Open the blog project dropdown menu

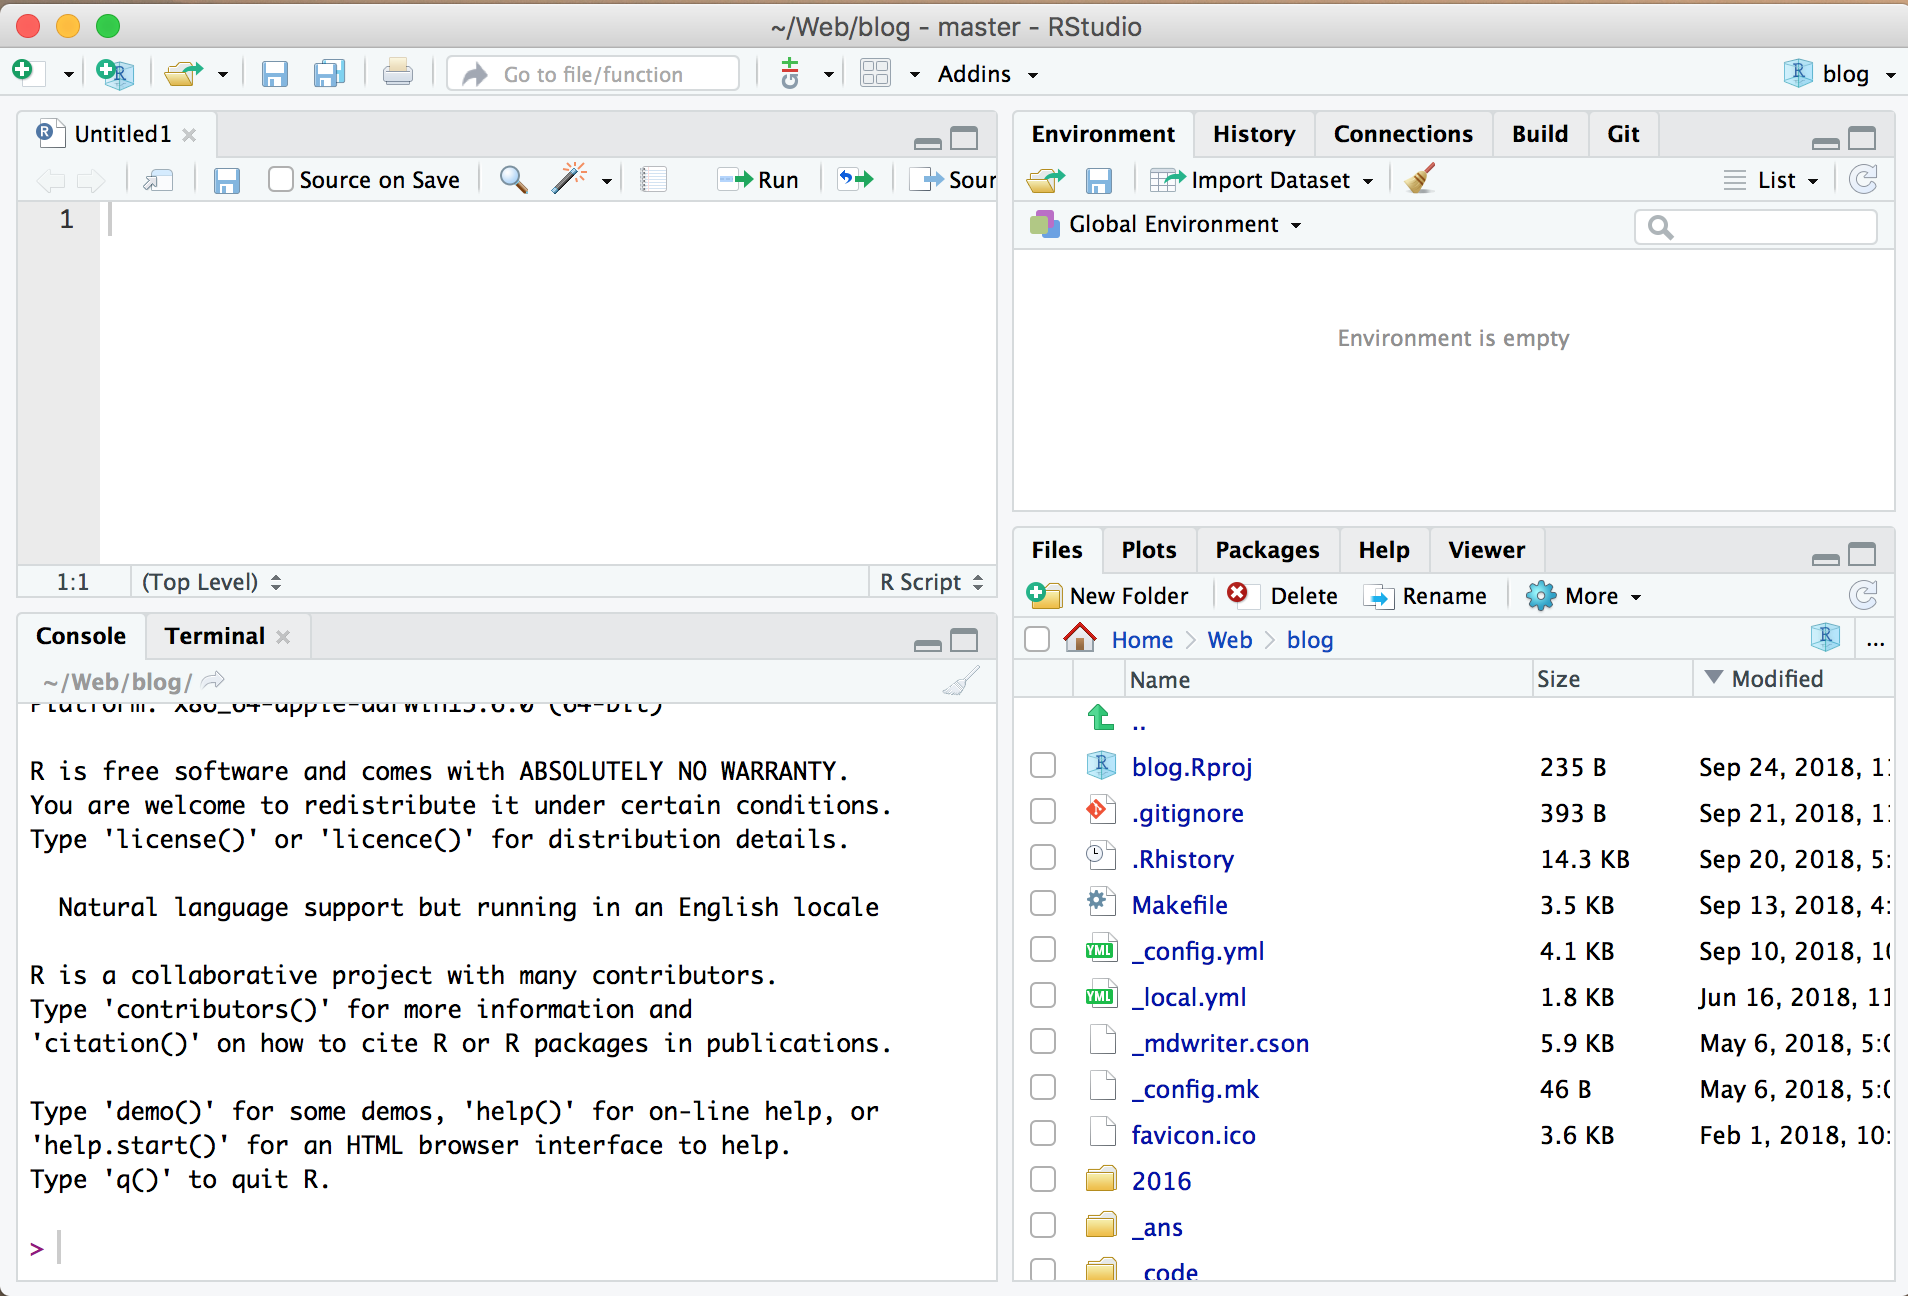[x=1840, y=74]
